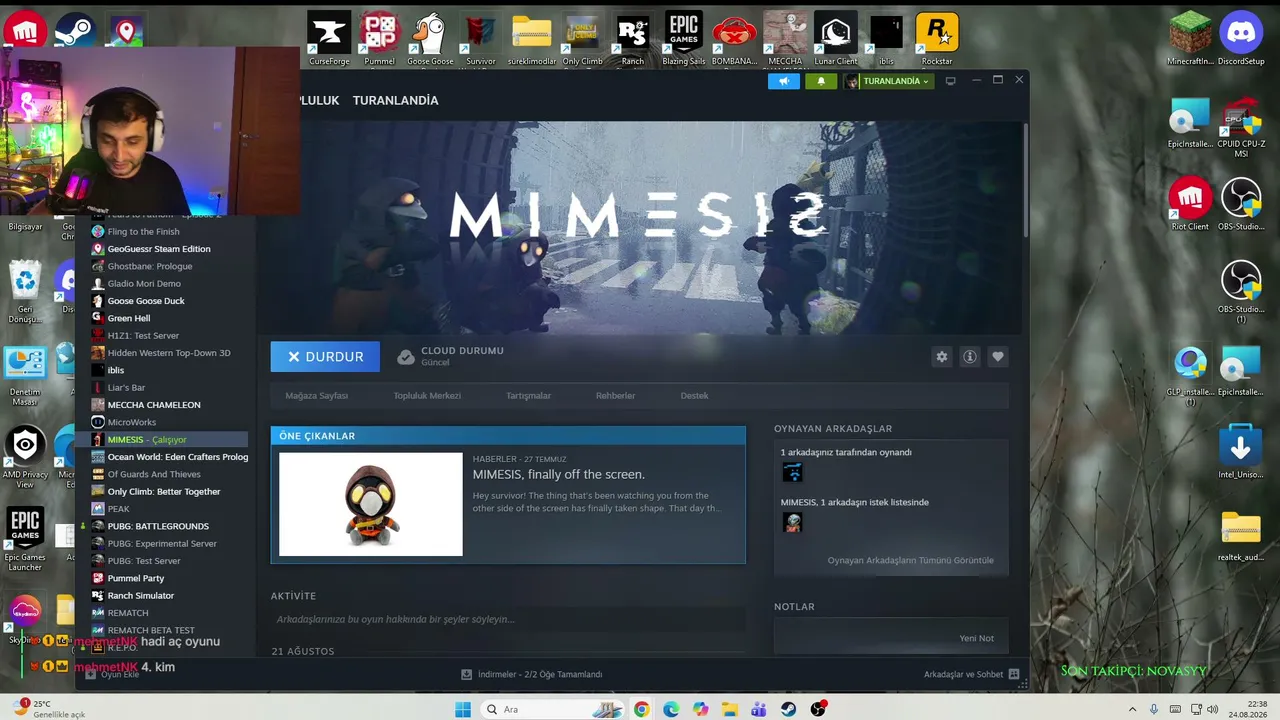This screenshot has width=1280, height=720.
Task: Switch Steam to Big Picture mode
Action: (x=951, y=81)
